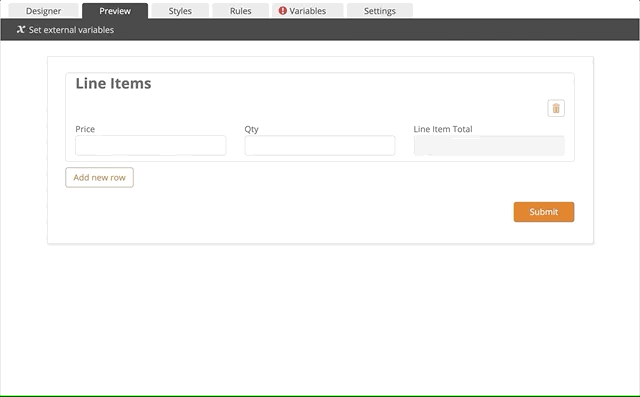Switch to the Settings tab
Screen dimensions: 640x397
380,11
